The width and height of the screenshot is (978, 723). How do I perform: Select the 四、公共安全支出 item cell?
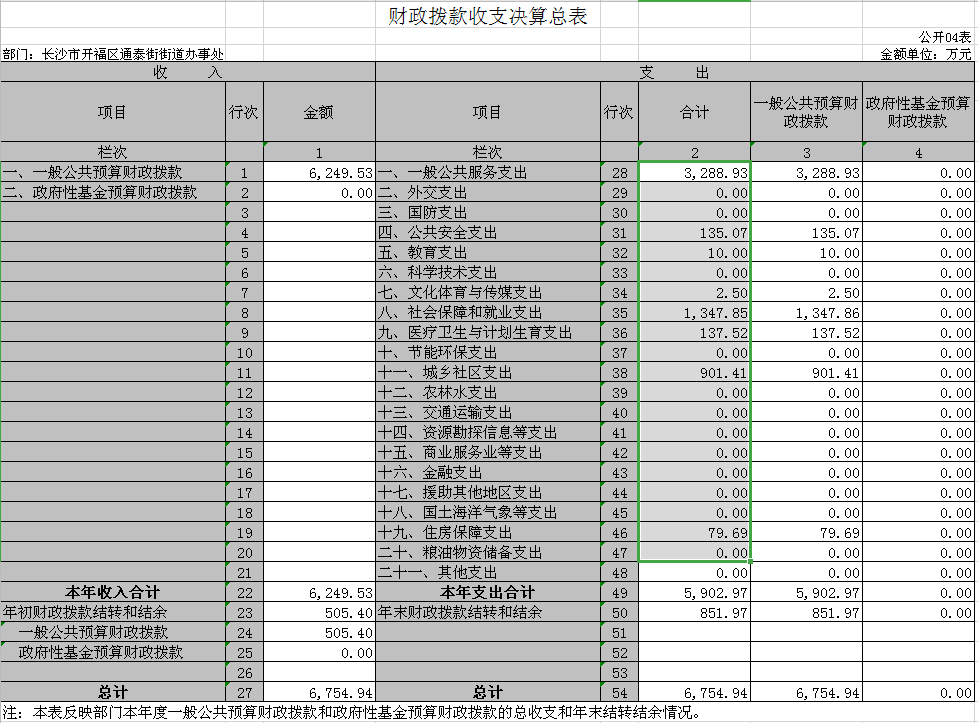pos(487,233)
